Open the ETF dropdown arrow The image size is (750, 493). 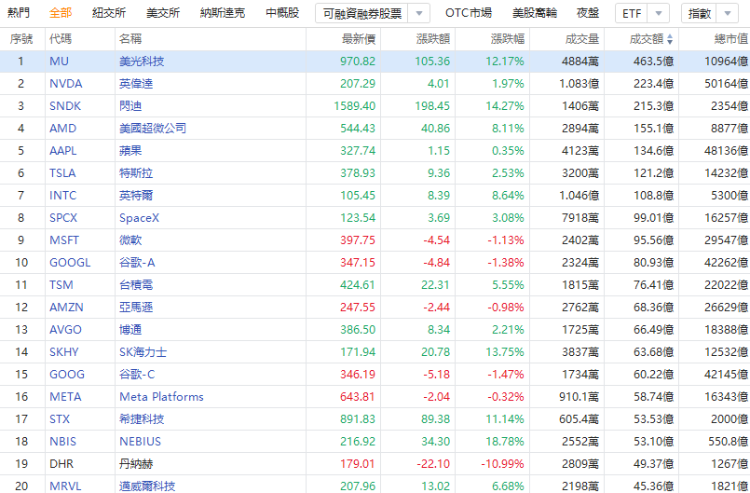(659, 13)
